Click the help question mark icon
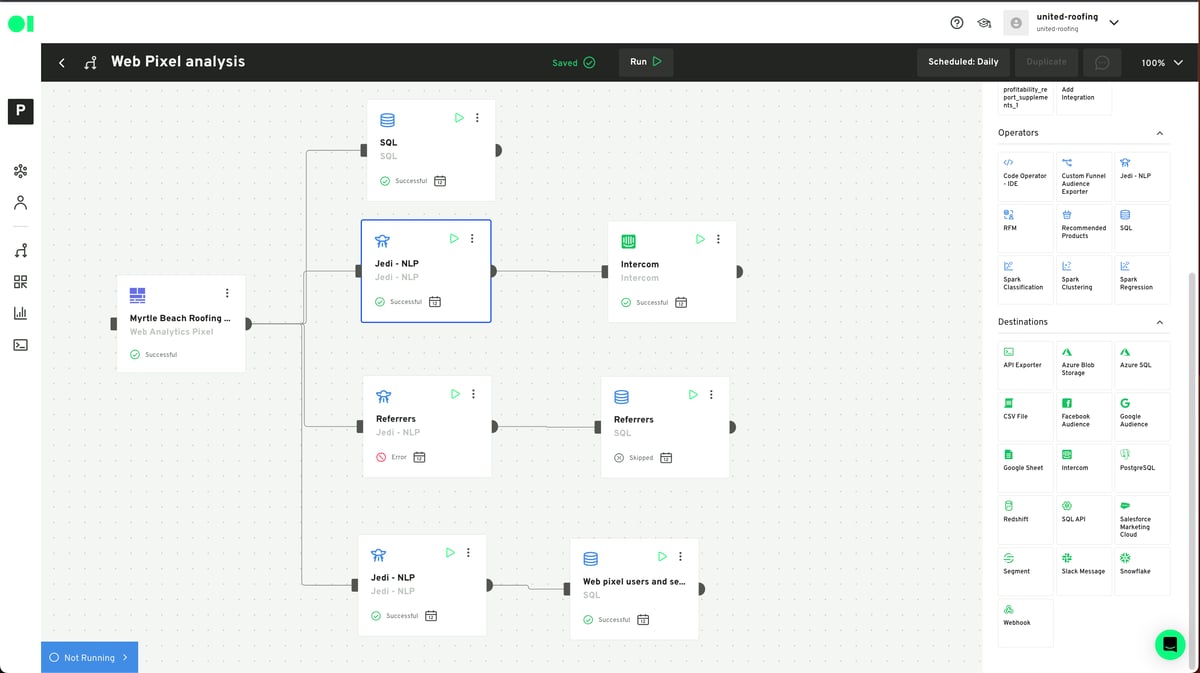The width and height of the screenshot is (1200, 673). 957,23
